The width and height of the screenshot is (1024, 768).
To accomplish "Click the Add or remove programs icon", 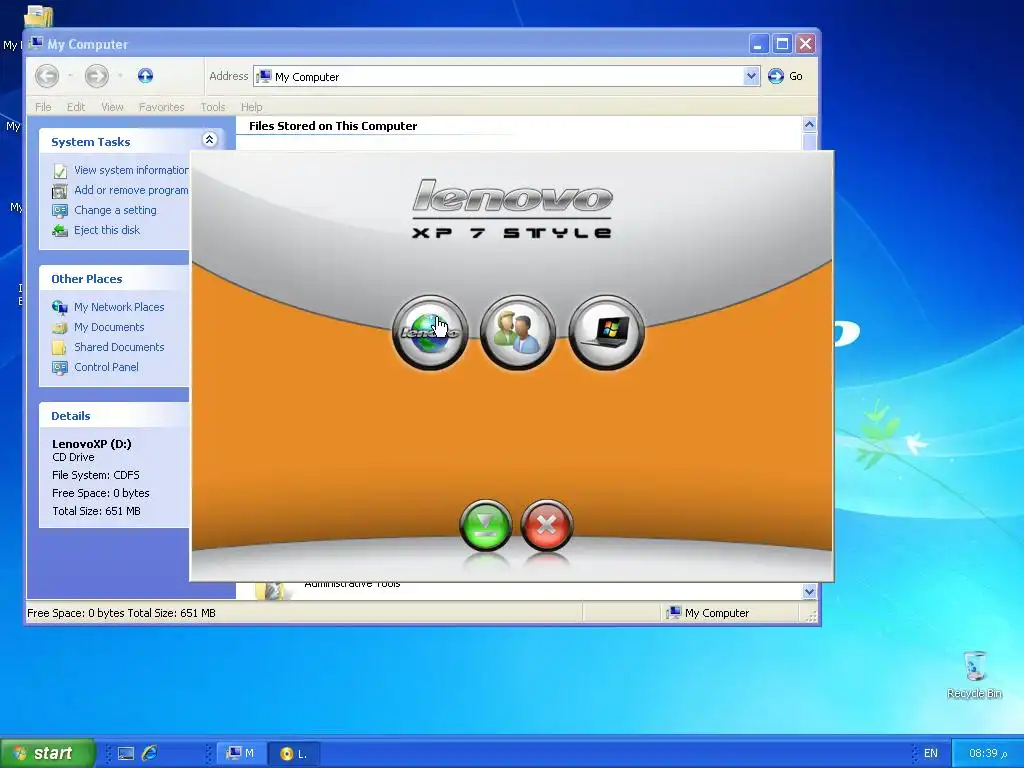I will (x=60, y=191).
